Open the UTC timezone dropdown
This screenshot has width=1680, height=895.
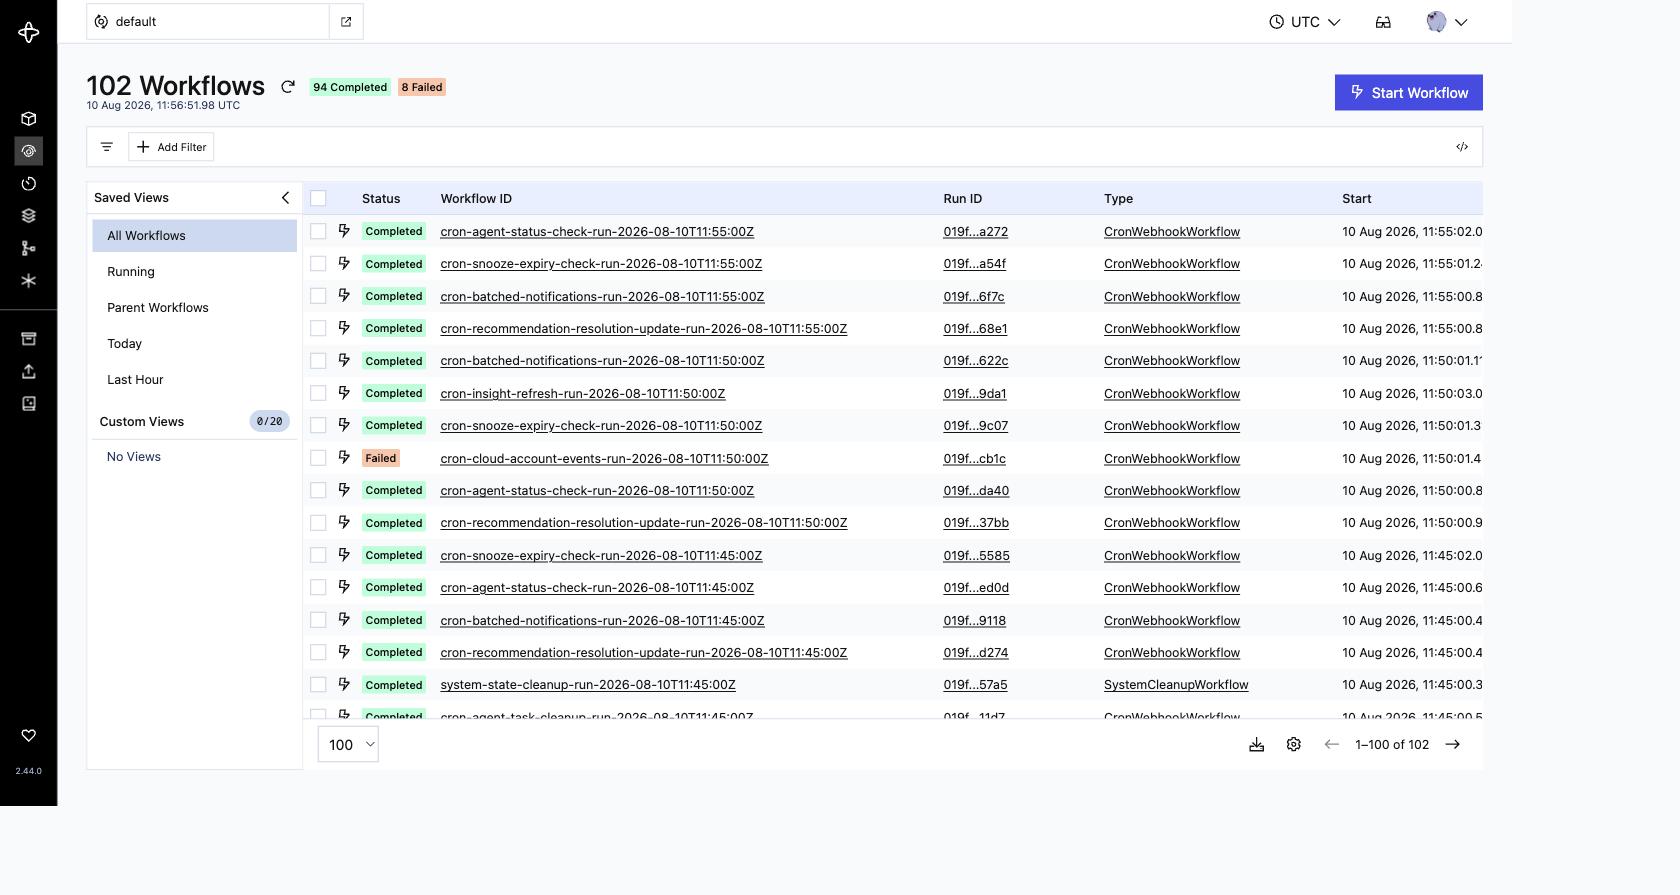1304,22
